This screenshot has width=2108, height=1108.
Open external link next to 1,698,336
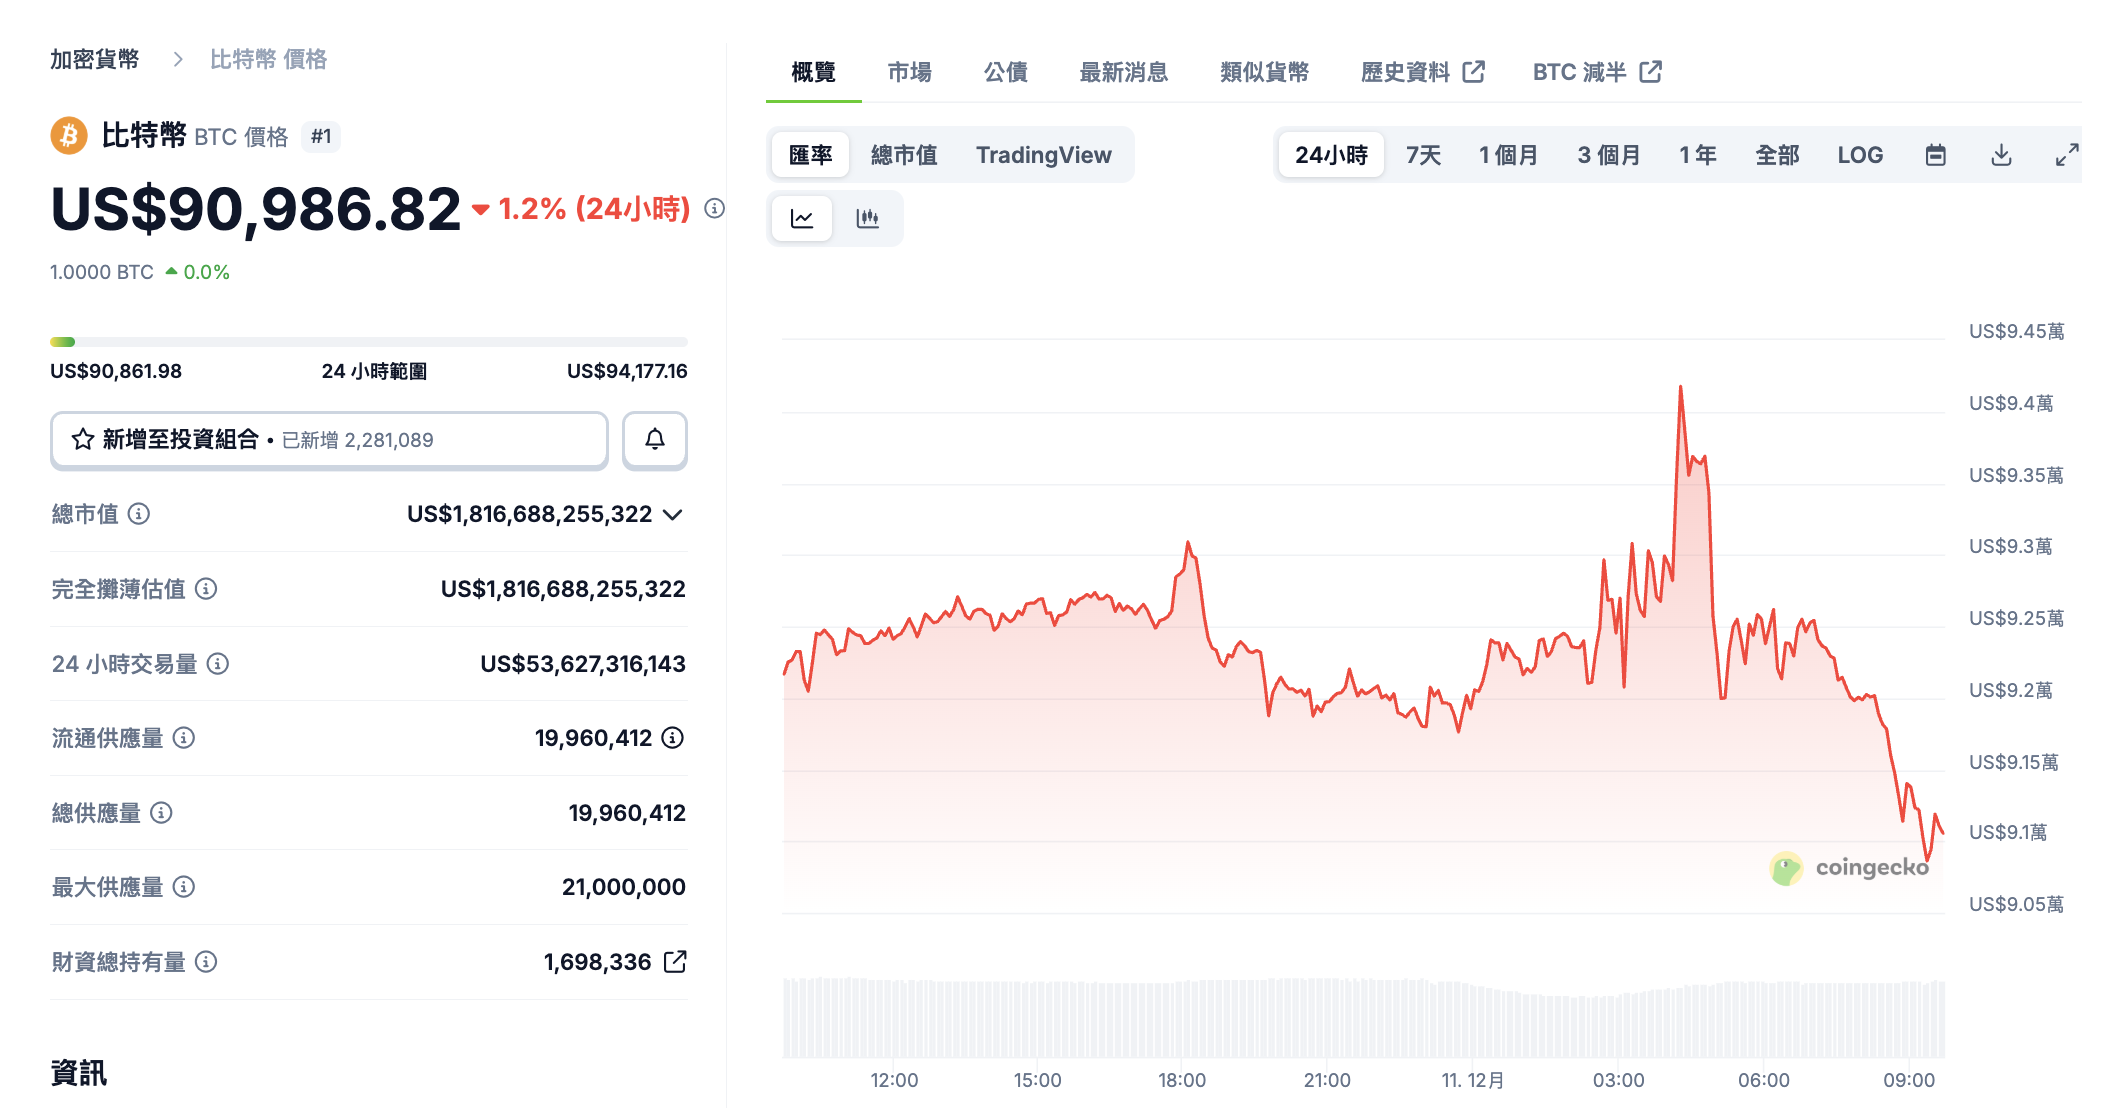click(x=676, y=962)
